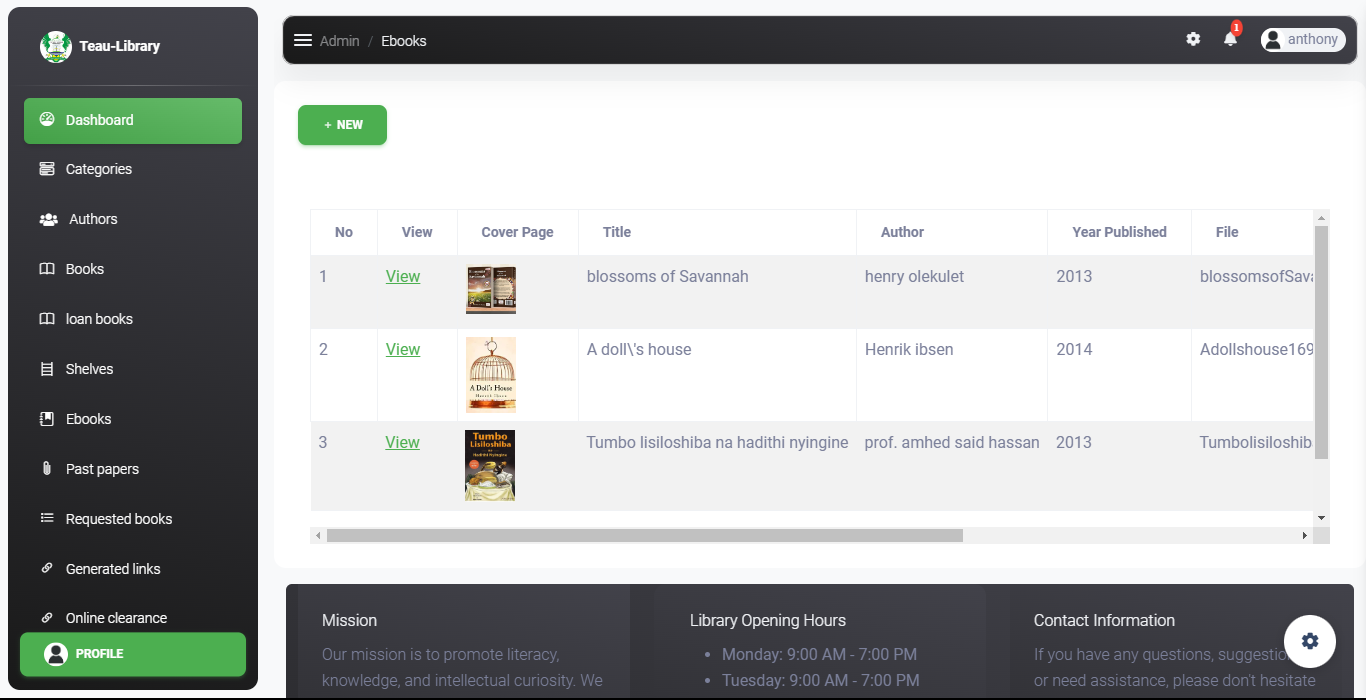Click the table's horizontal scrollbar right arrow
The image size is (1366, 700).
(1304, 536)
